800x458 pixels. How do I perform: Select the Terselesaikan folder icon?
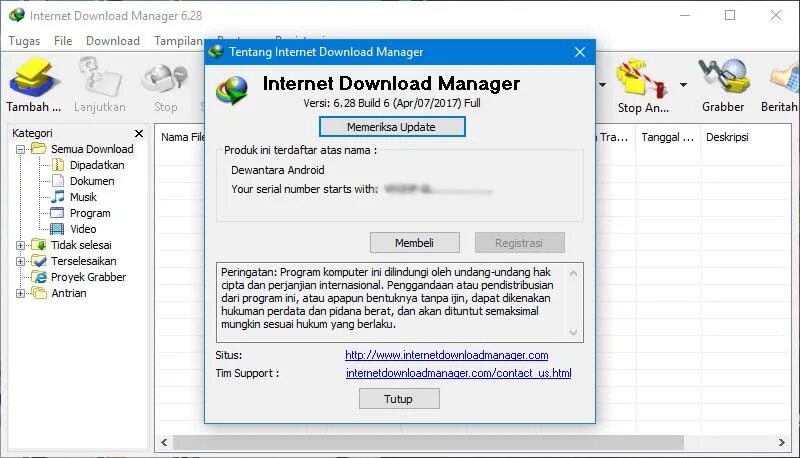tap(39, 261)
